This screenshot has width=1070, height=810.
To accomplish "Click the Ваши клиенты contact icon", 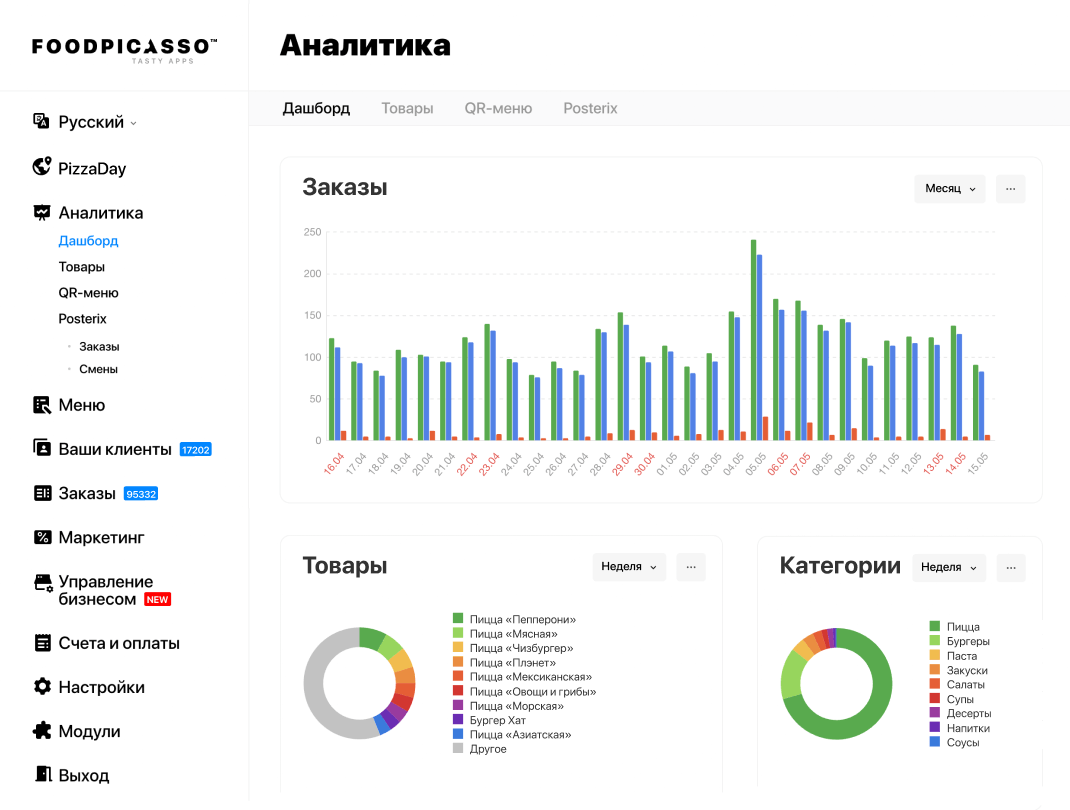I will click(x=41, y=448).
